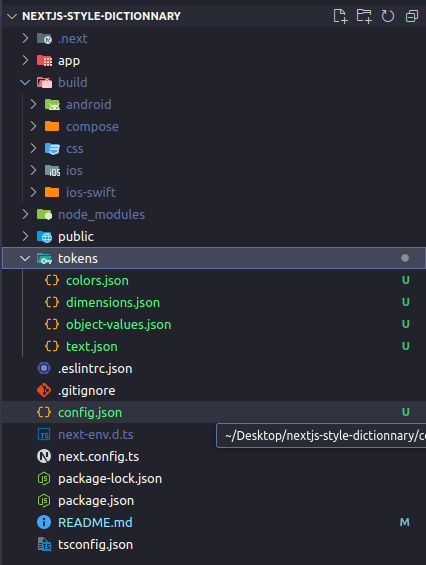Collapse the tokens folder chevron
Screen dimensions: 426x565
(25, 258)
